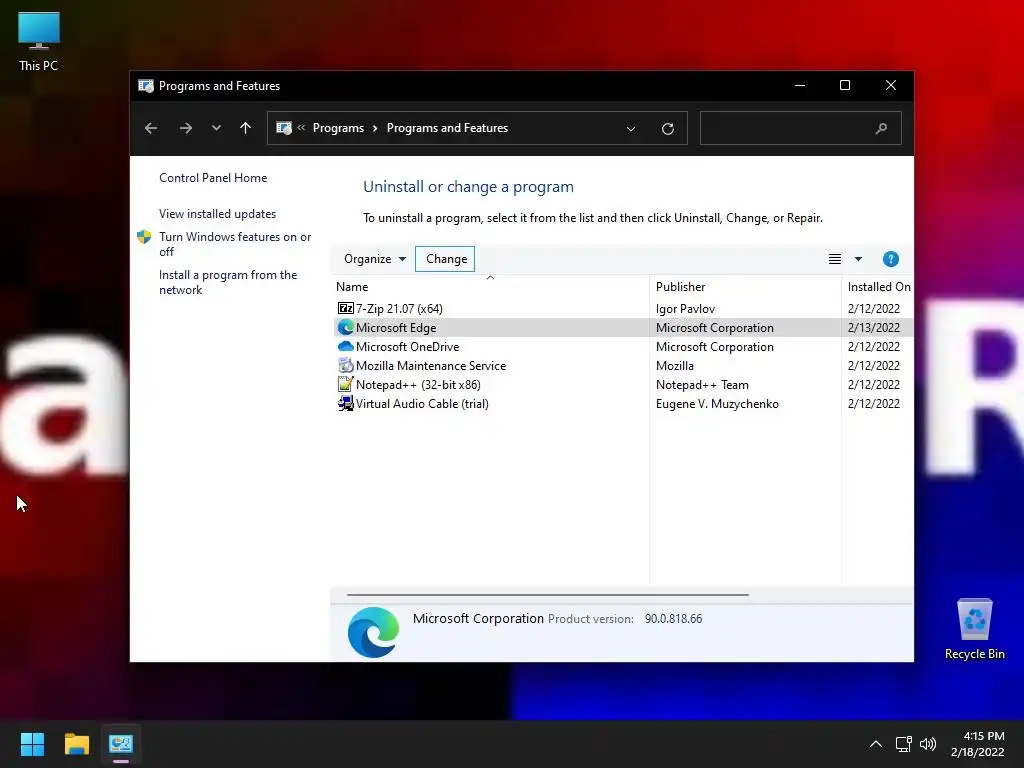Viewport: 1024px width, 768px height.
Task: Click the blue Help icon
Action: point(891,259)
